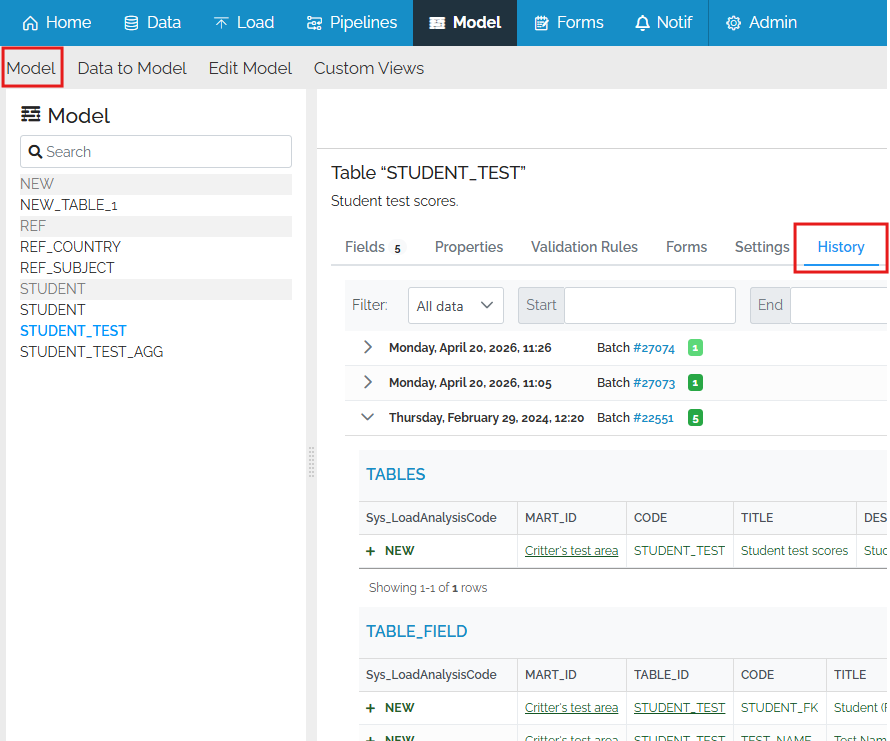Open Batch #22551 link

[653, 418]
